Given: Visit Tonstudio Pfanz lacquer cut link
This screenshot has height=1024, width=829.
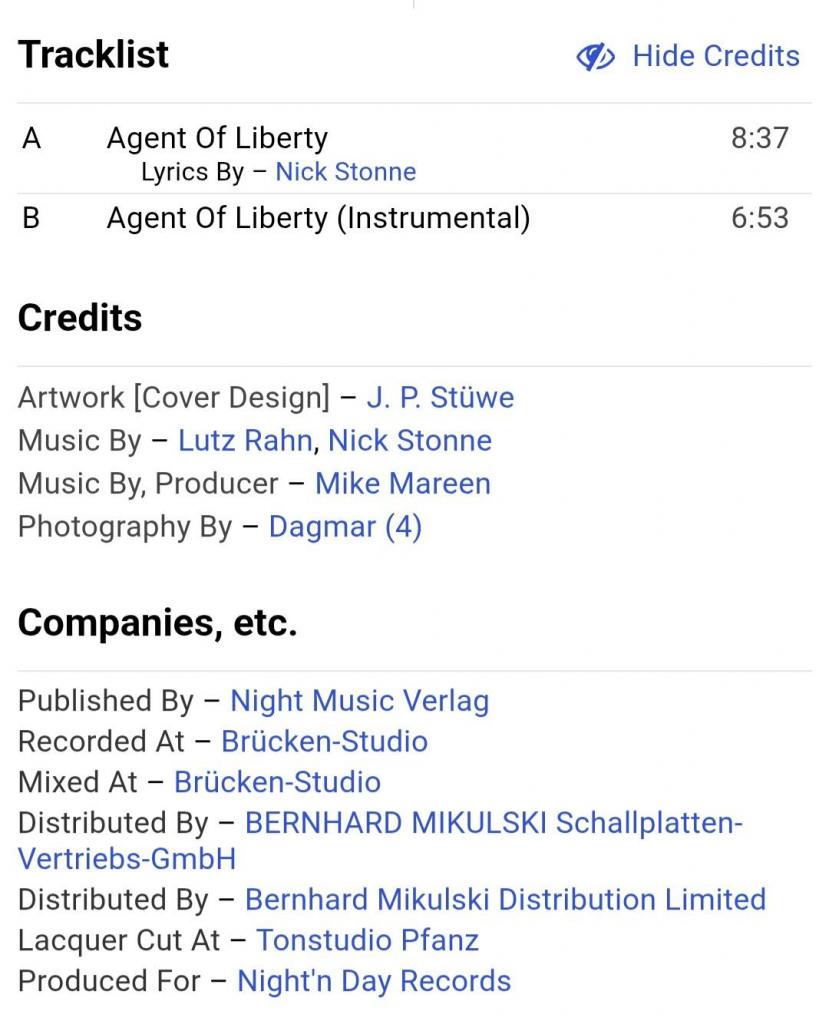Looking at the screenshot, I should coord(367,941).
